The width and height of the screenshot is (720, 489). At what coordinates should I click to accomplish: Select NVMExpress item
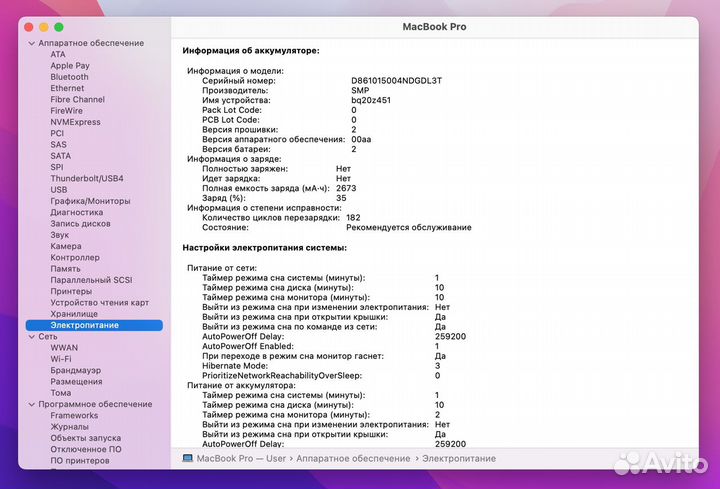point(75,122)
